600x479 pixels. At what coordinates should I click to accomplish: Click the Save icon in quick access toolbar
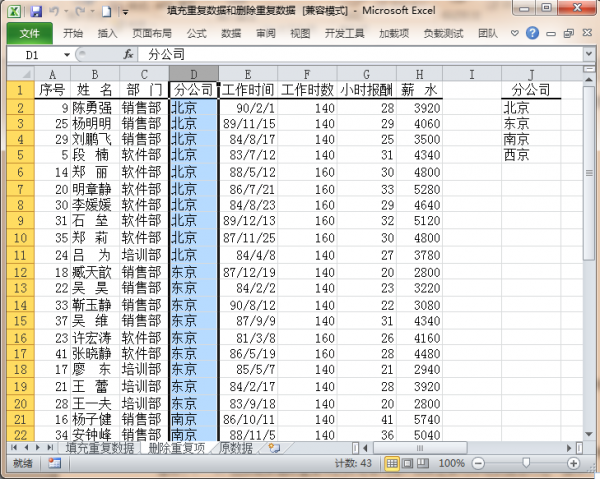click(x=36, y=11)
